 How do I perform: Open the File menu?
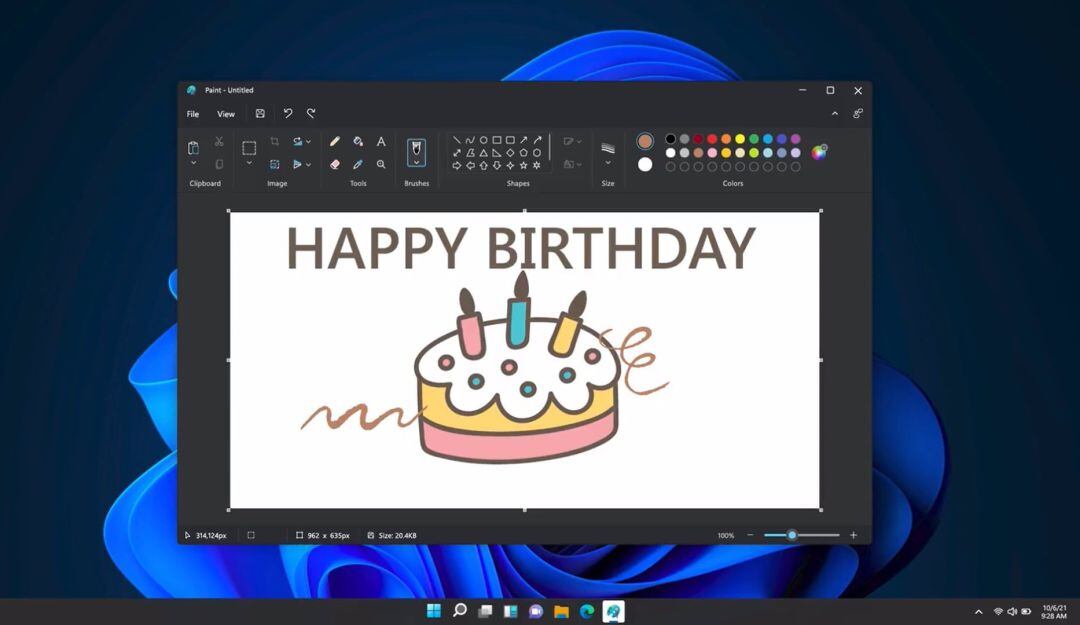tap(192, 113)
